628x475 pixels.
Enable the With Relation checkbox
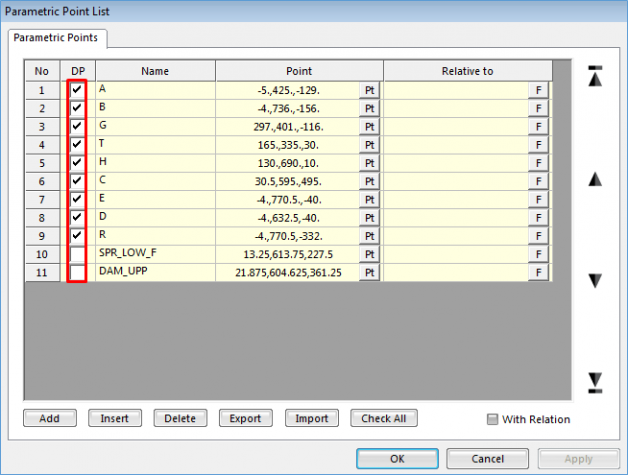pyautogui.click(x=492, y=419)
